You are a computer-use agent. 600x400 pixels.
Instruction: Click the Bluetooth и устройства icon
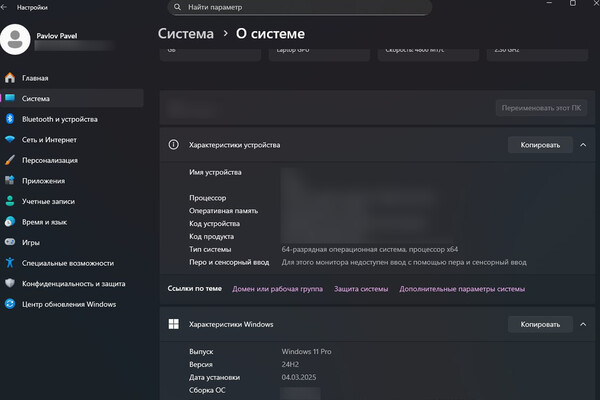pos(10,119)
